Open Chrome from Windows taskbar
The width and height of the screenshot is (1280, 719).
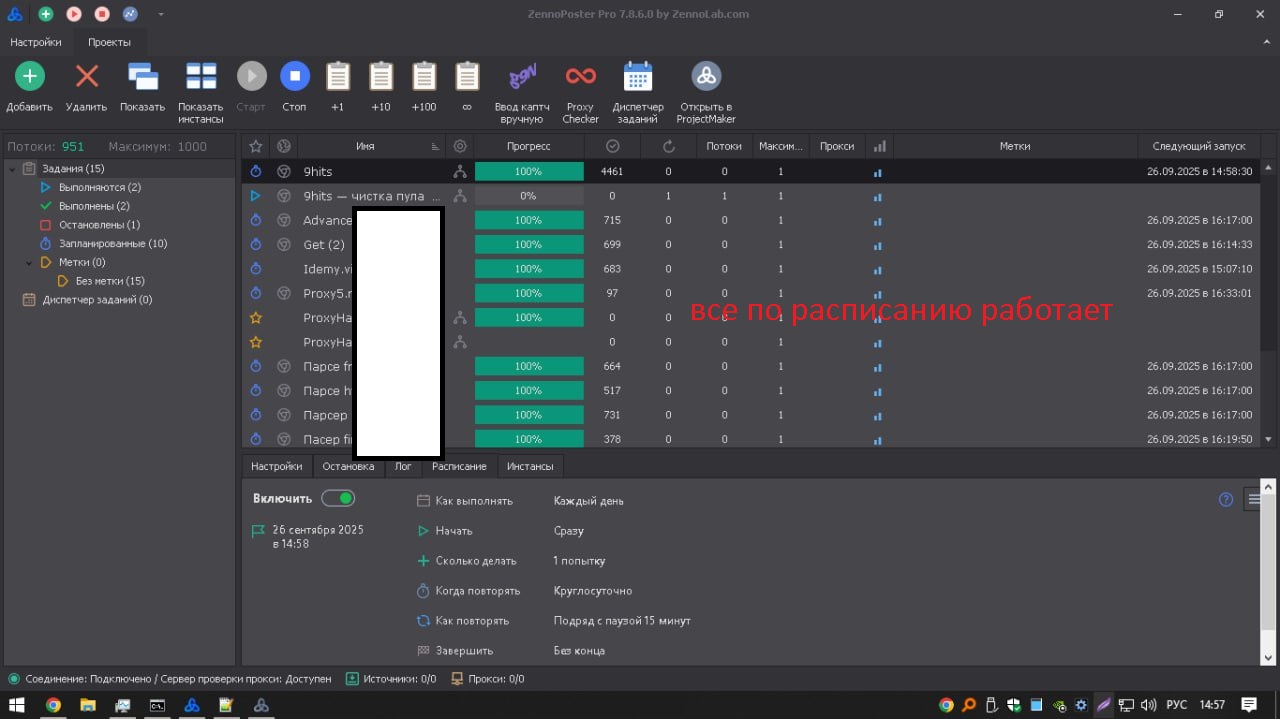(x=53, y=705)
